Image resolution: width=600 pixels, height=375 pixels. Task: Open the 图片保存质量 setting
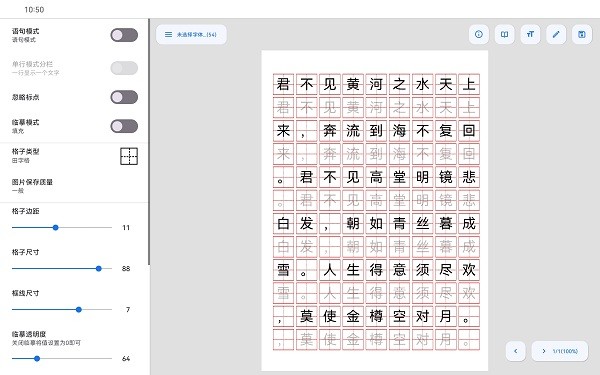click(x=73, y=186)
